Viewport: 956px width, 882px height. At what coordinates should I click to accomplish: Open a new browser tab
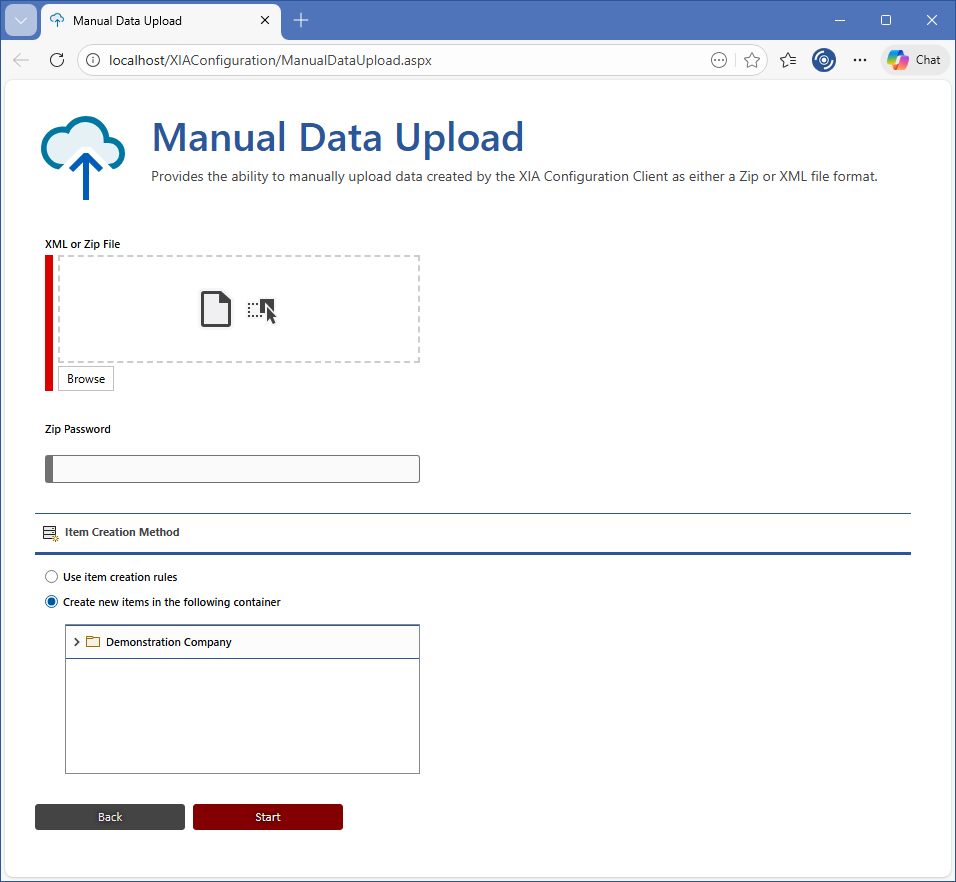(301, 20)
